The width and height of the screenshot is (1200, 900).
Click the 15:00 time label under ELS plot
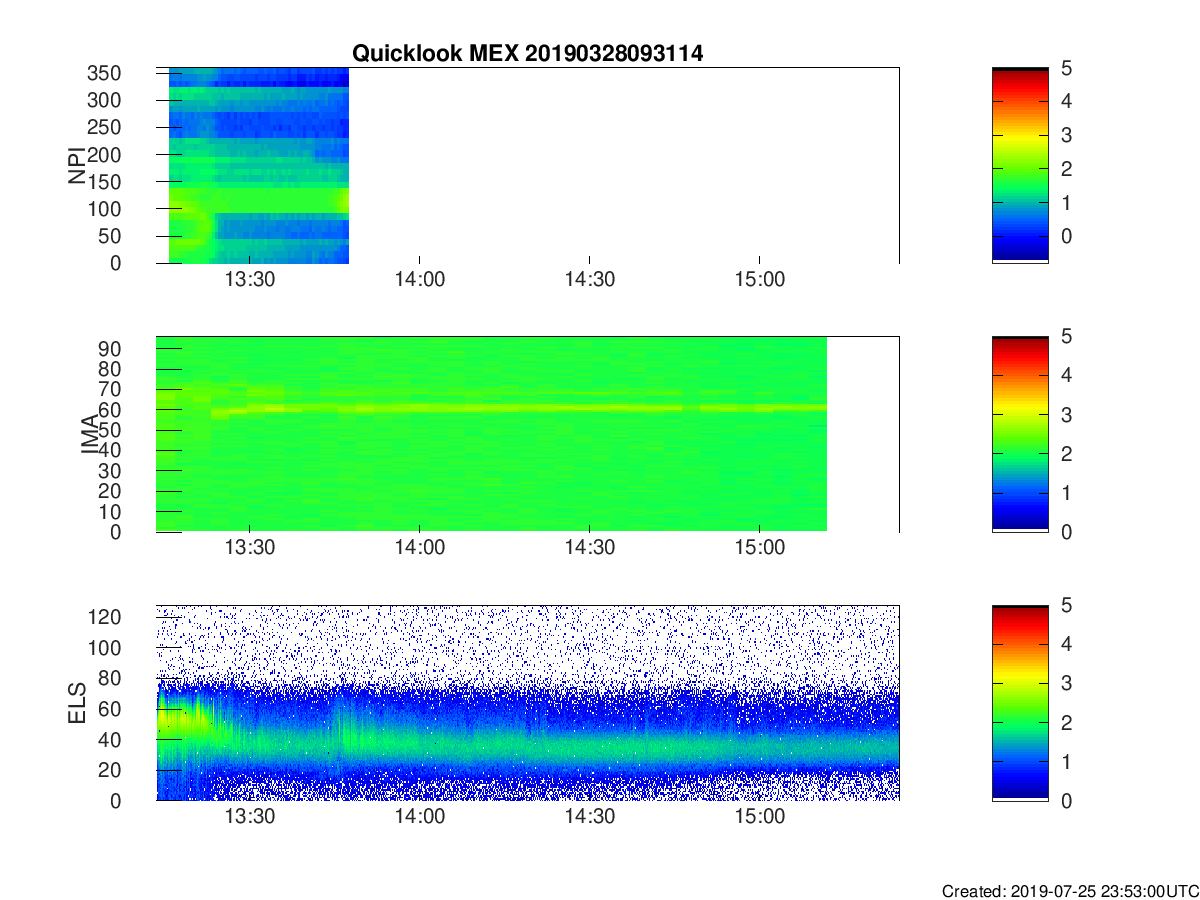coord(759,817)
